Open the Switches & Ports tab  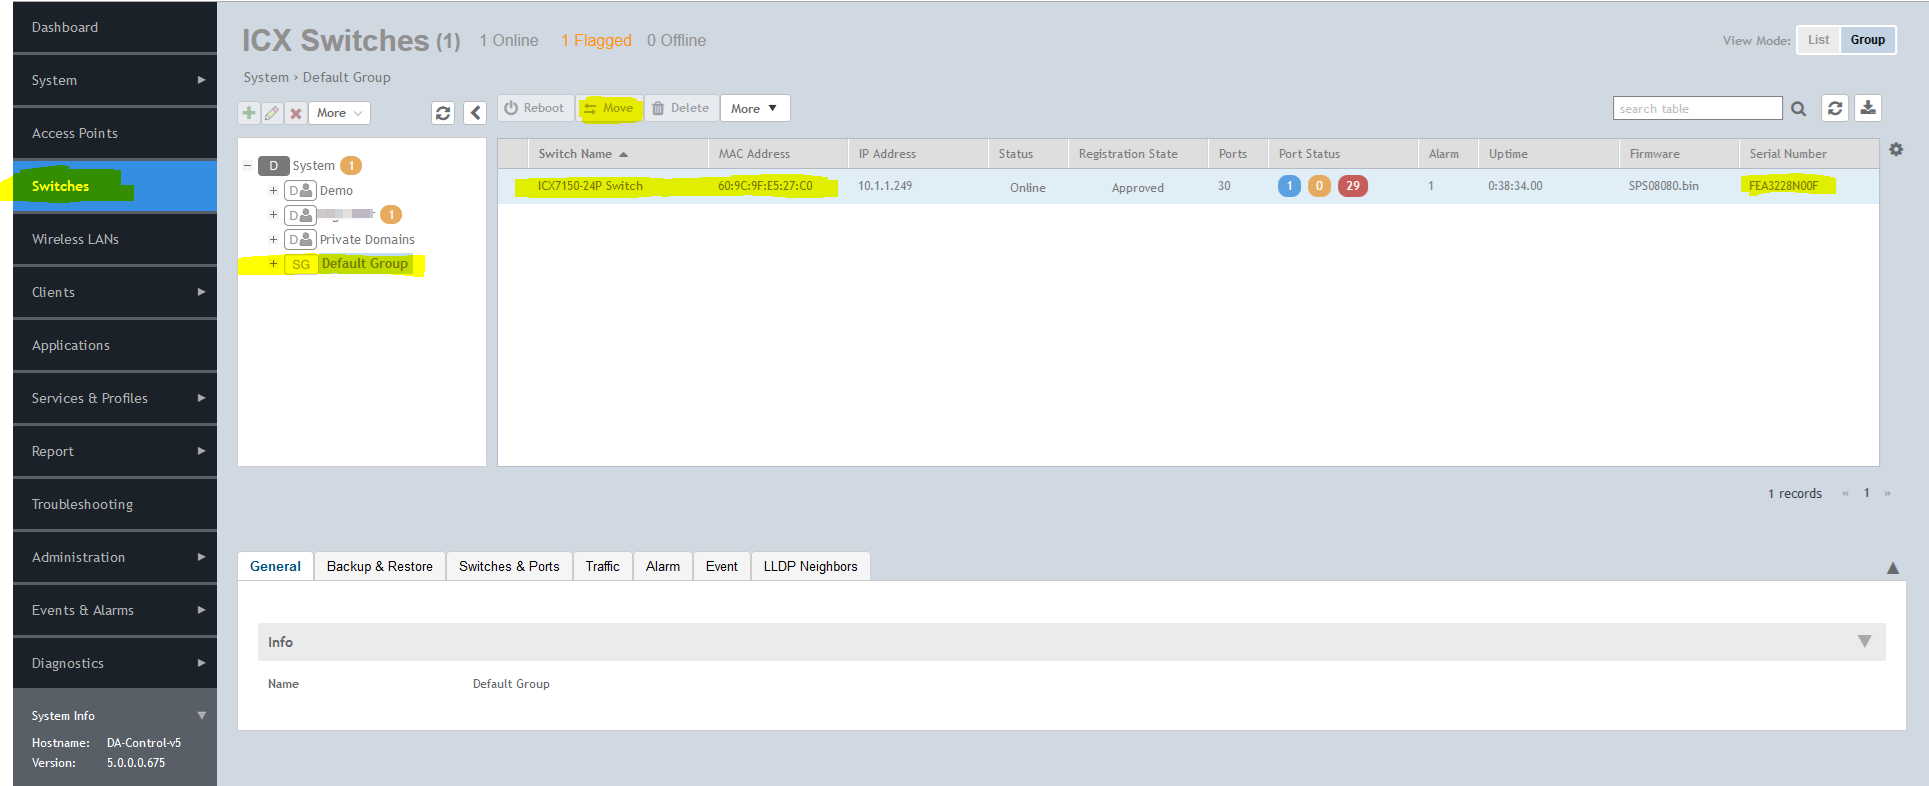pyautogui.click(x=509, y=566)
